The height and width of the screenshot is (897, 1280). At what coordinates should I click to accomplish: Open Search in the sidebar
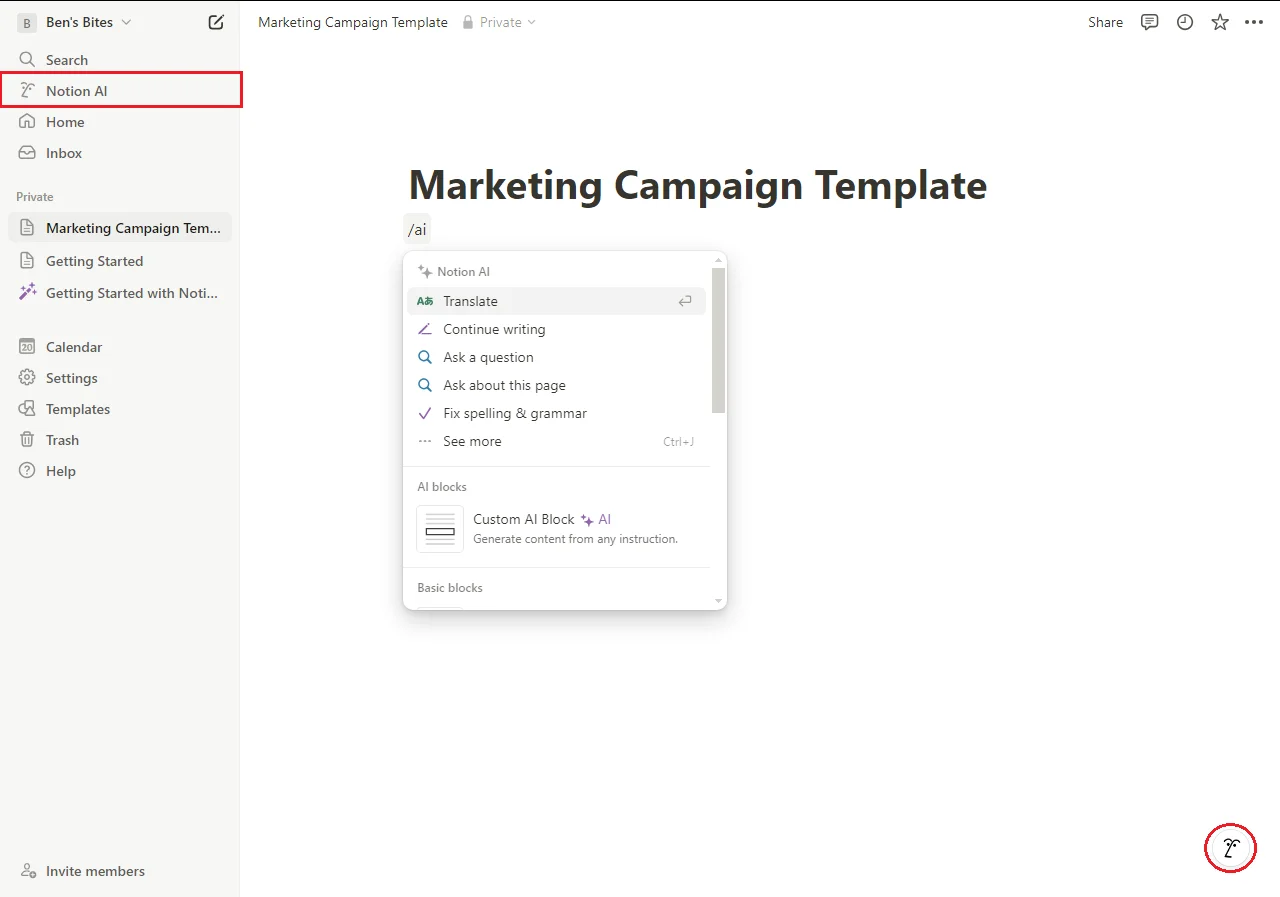(x=120, y=60)
